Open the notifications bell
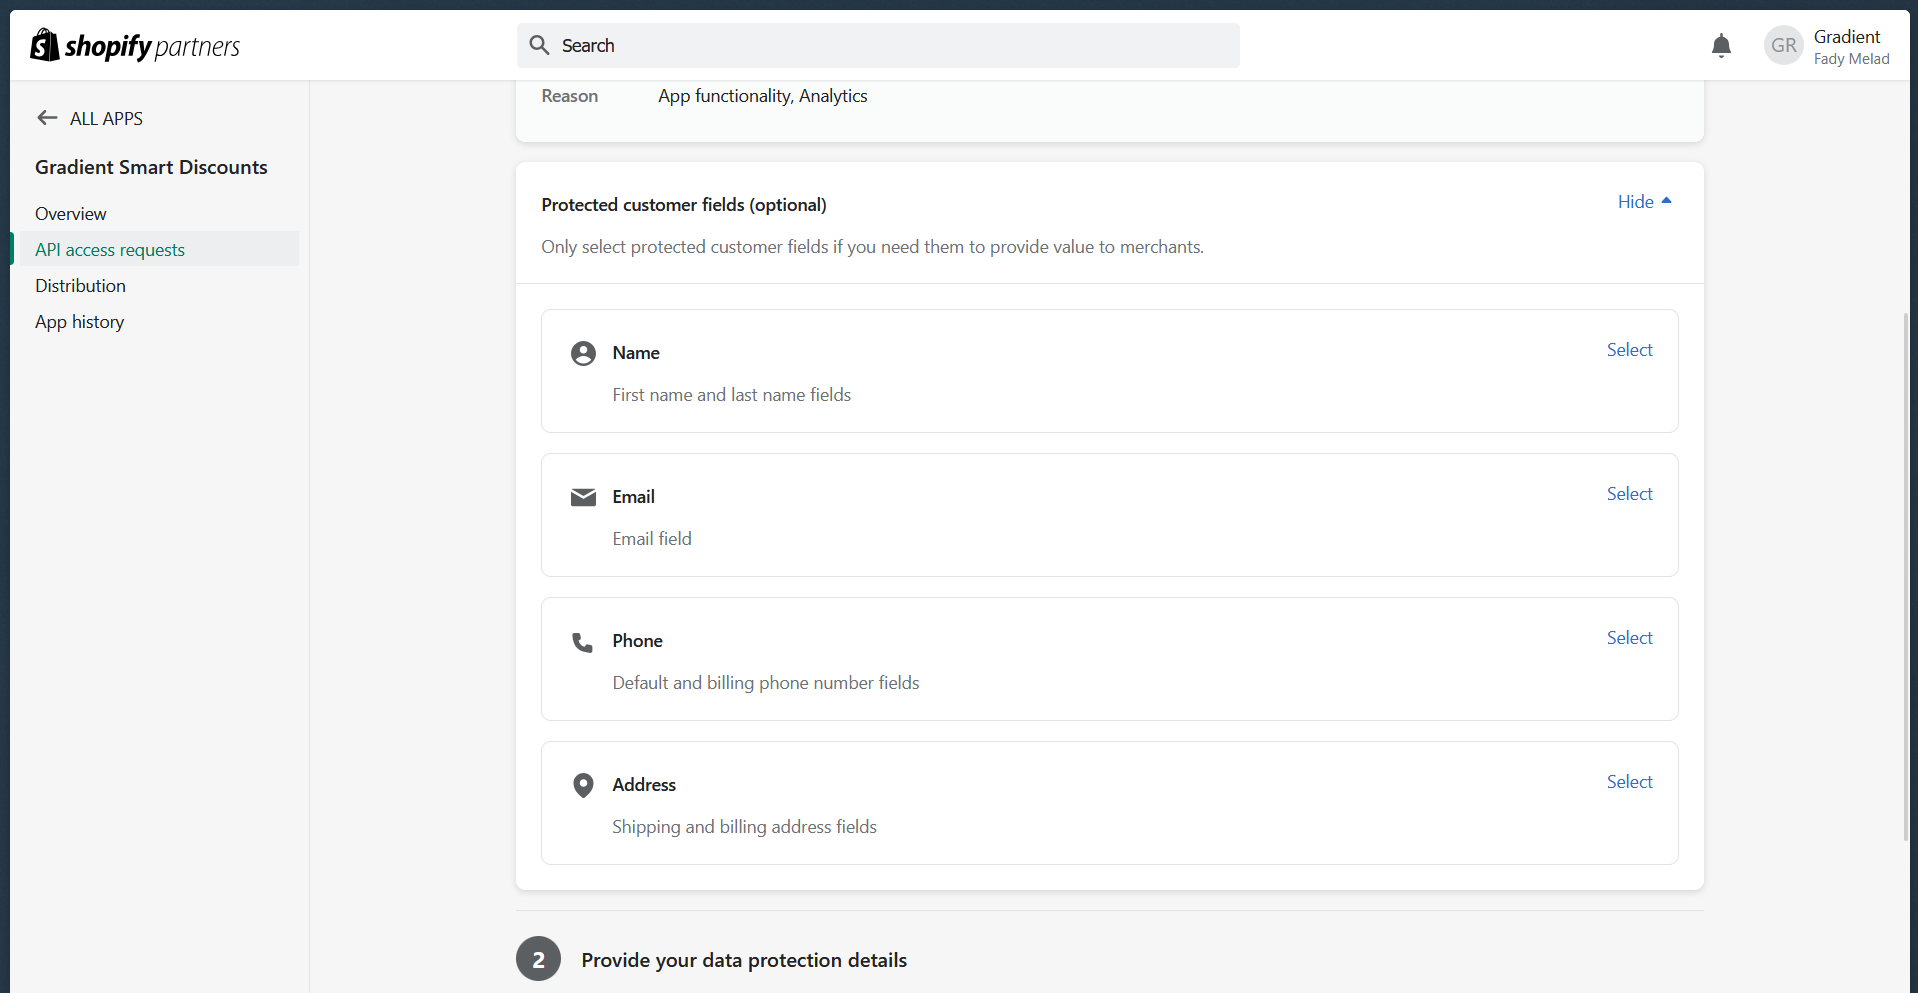1918x993 pixels. [x=1721, y=46]
